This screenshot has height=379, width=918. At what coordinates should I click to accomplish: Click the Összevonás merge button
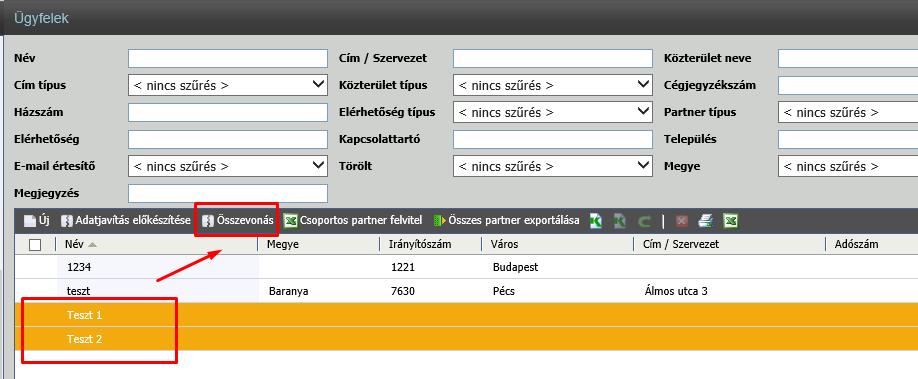coord(237,221)
